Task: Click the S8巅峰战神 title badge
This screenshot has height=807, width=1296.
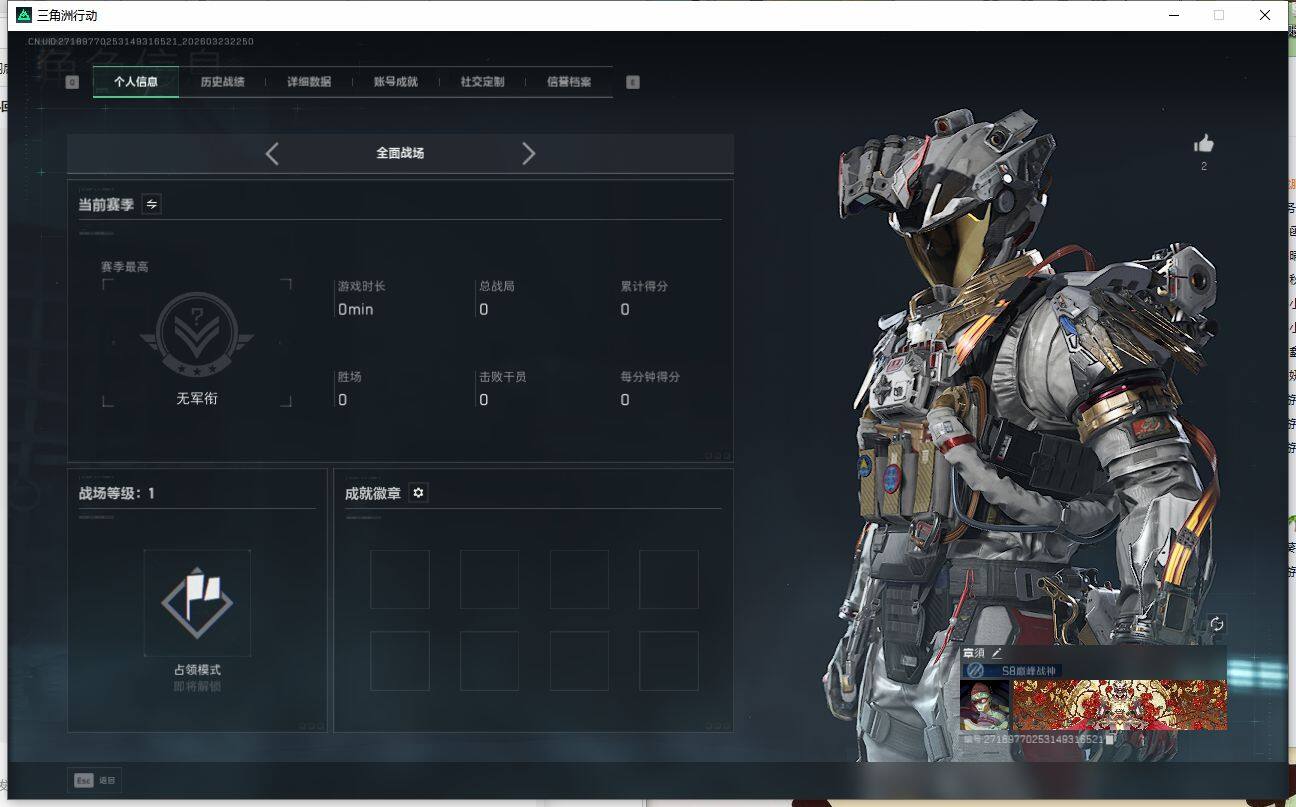Action: pos(1012,670)
